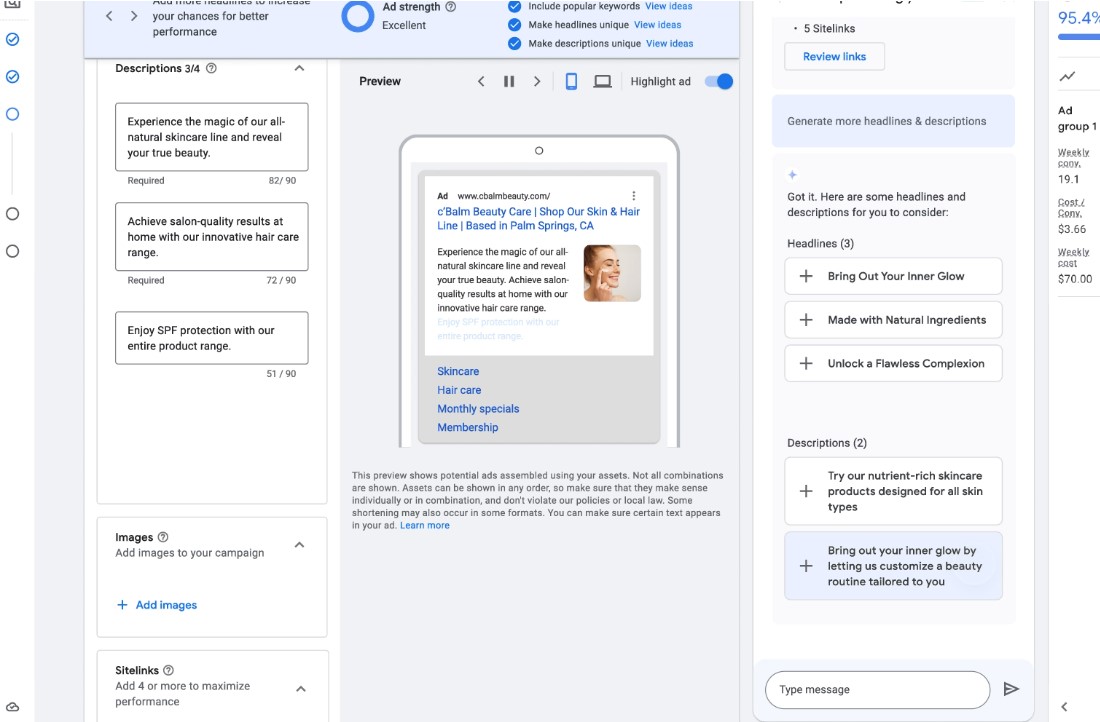
Task: Add the 'Bring out your inner glow by' description
Action: 893,566
